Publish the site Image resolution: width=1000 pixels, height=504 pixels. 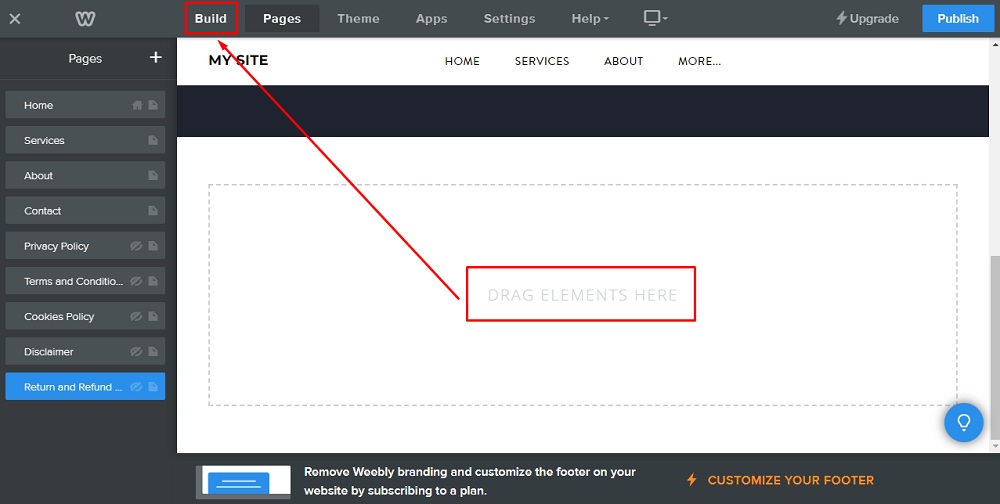point(958,19)
